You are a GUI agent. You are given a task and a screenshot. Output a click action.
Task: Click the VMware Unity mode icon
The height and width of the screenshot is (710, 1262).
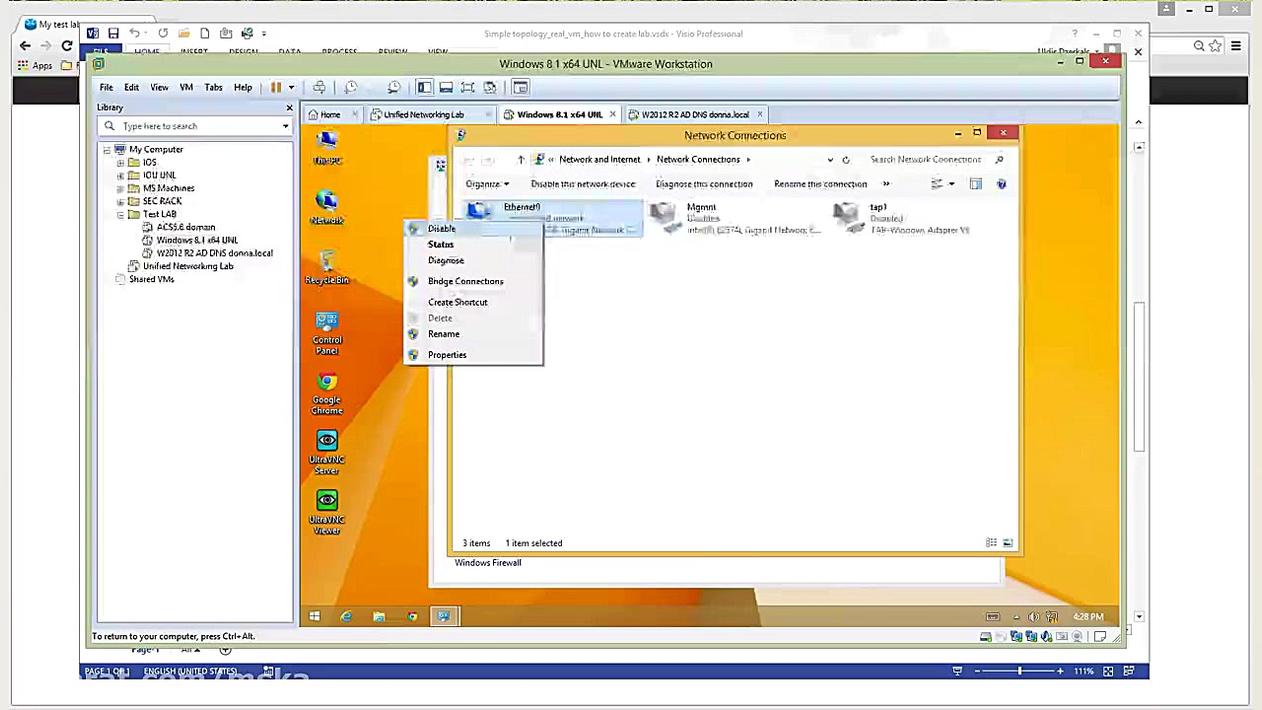pyautogui.click(x=490, y=87)
